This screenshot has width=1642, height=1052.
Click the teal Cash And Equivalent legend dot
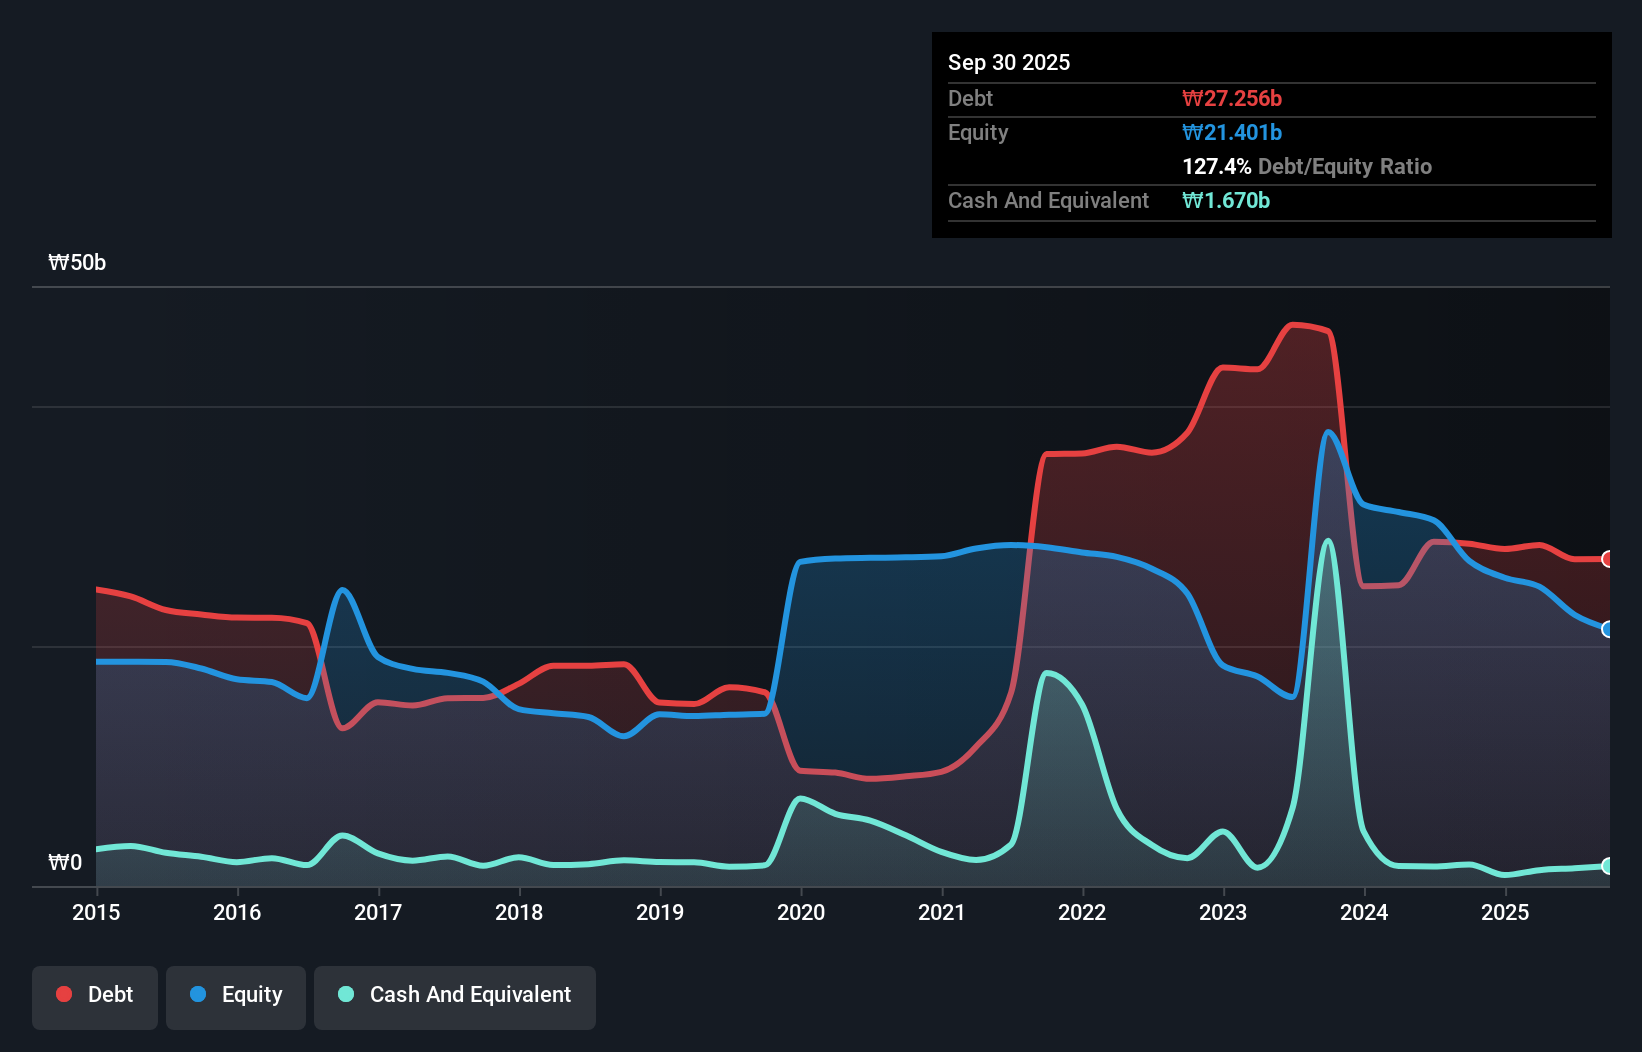344,994
